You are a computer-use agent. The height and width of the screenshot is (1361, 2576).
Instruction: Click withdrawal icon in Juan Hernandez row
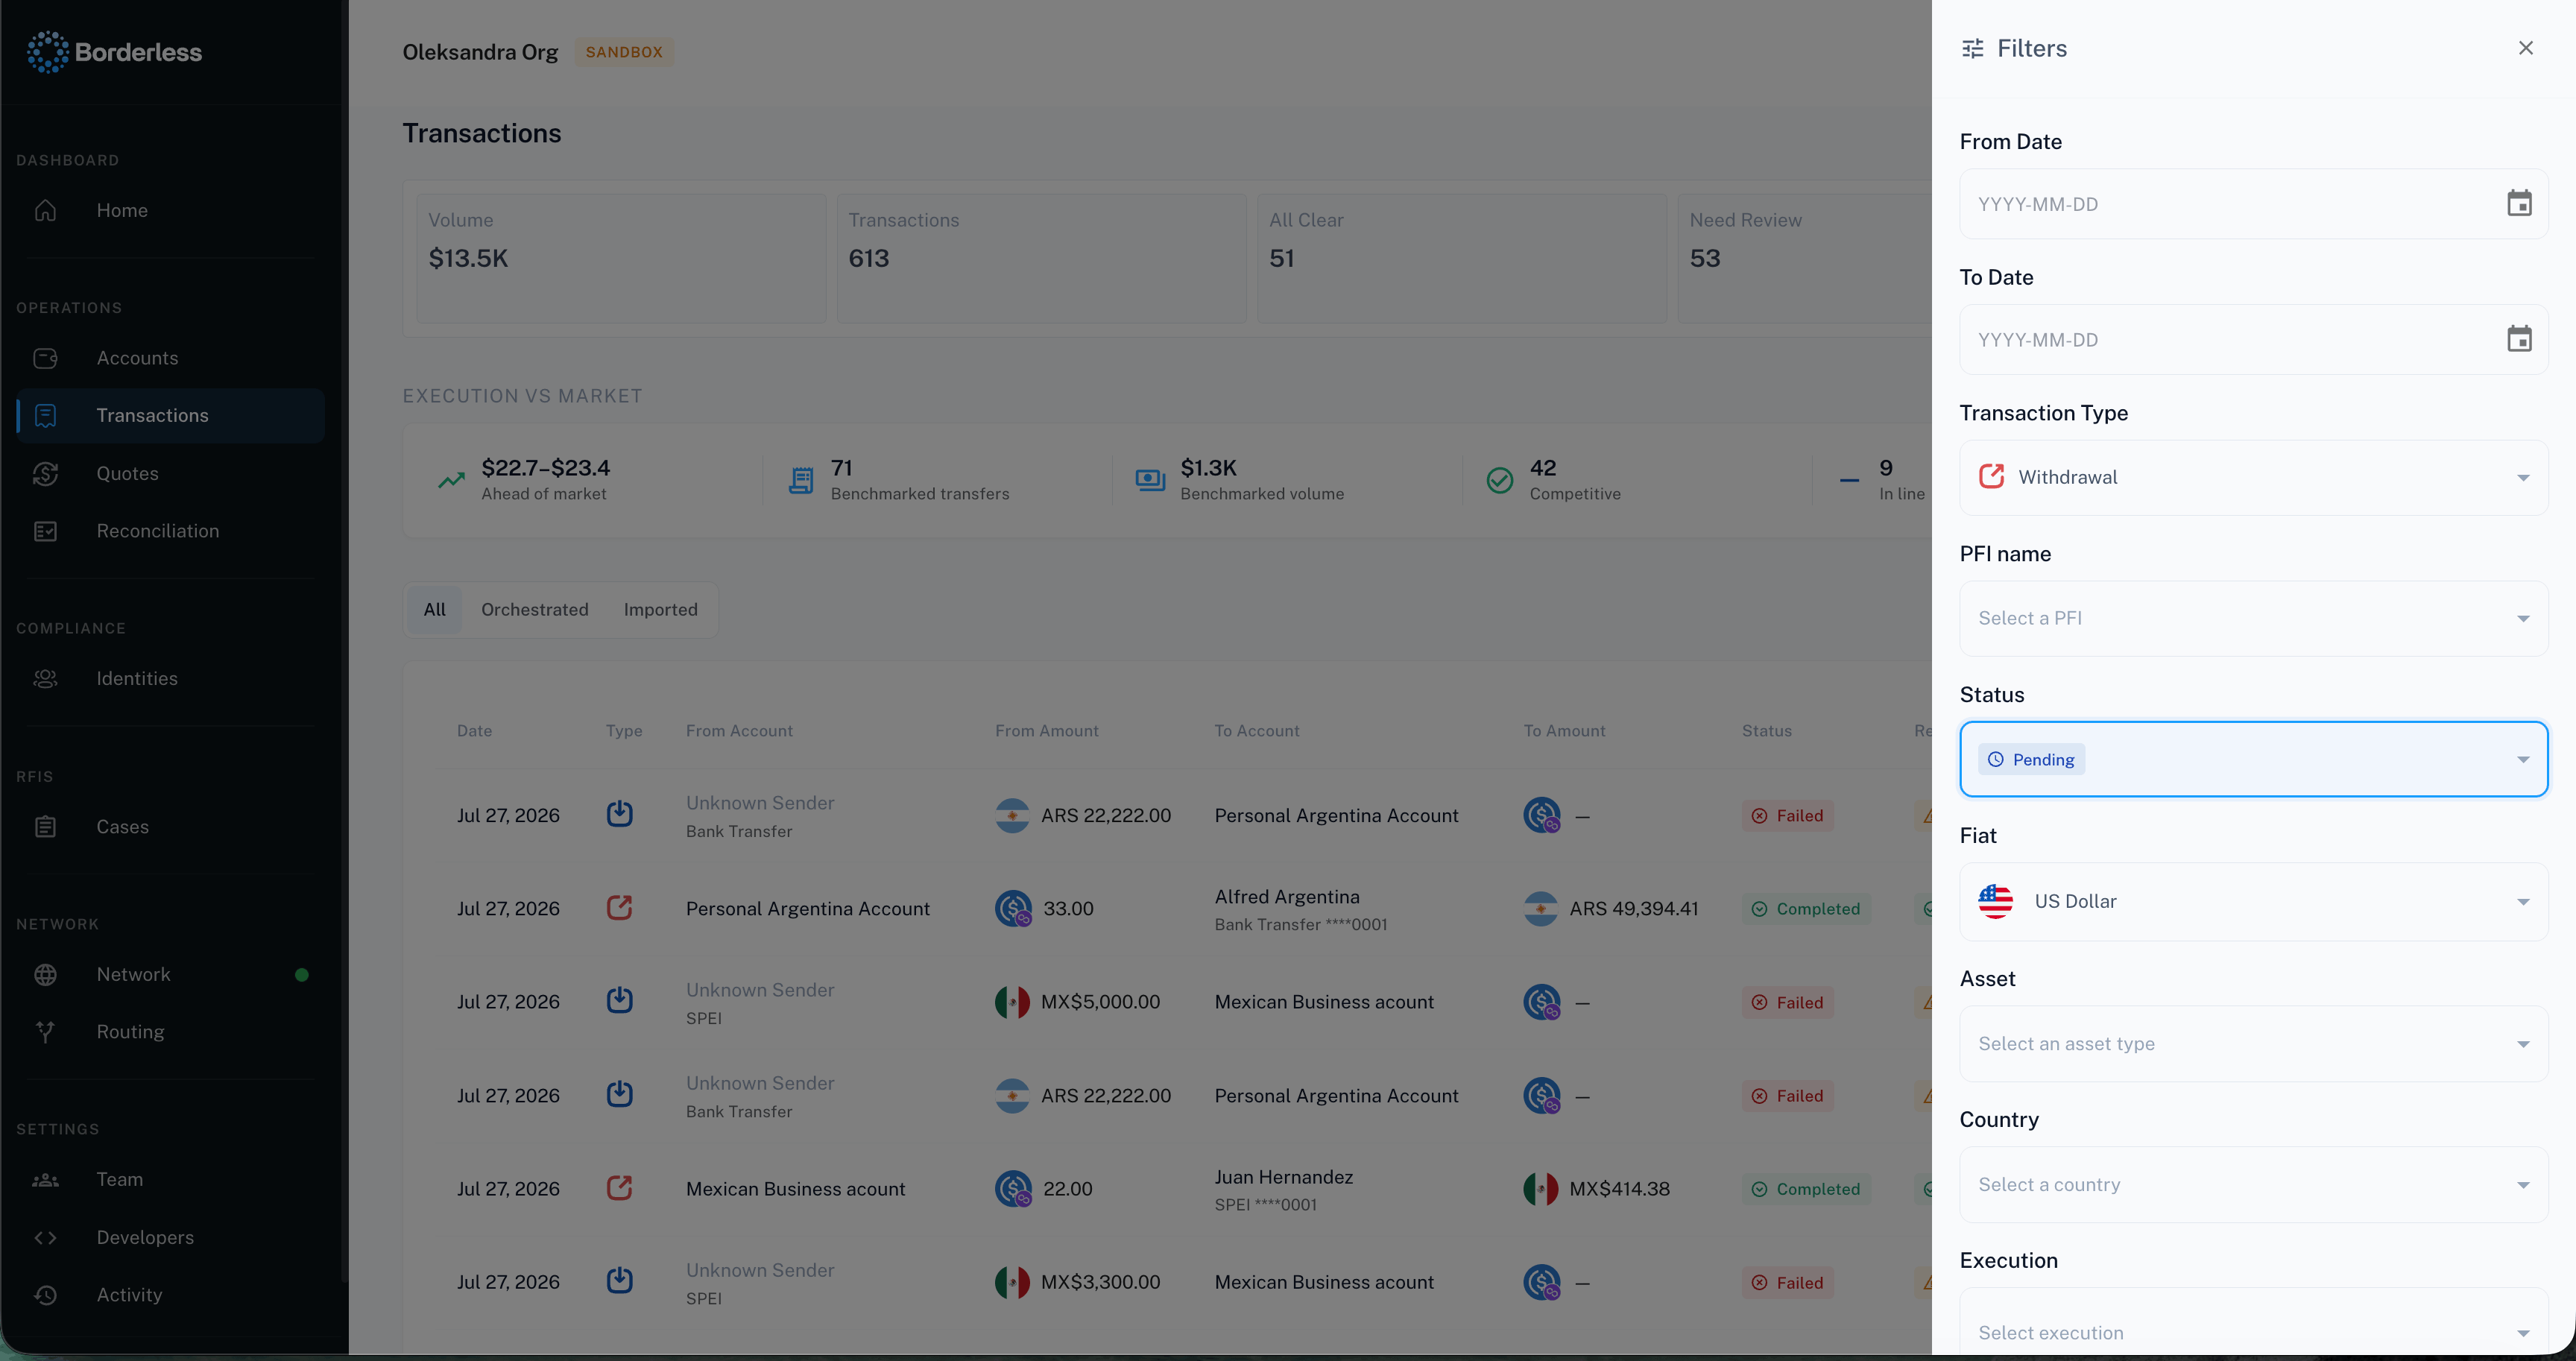[619, 1188]
